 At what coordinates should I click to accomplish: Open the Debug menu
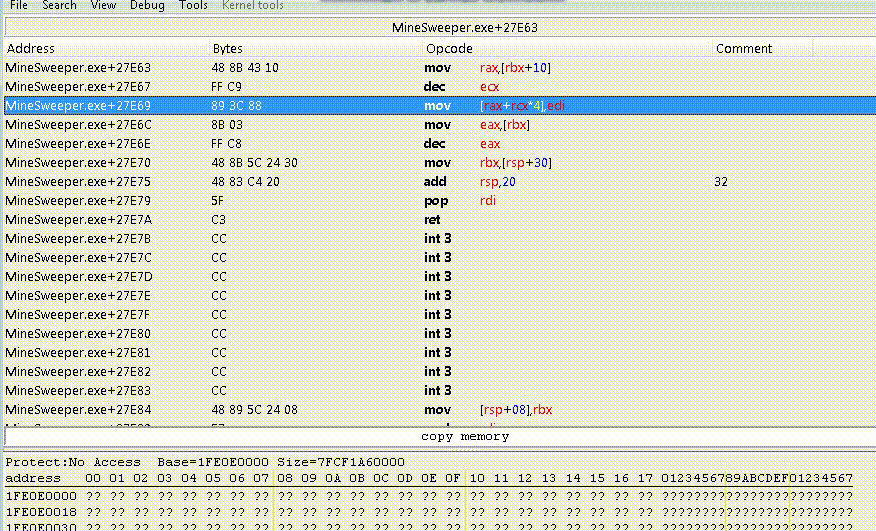tap(147, 6)
